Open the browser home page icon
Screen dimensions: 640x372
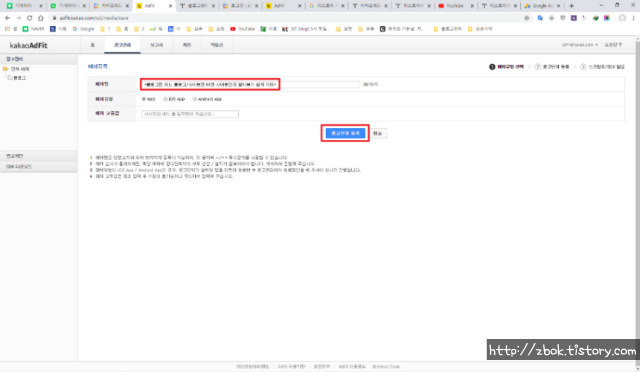coord(40,18)
